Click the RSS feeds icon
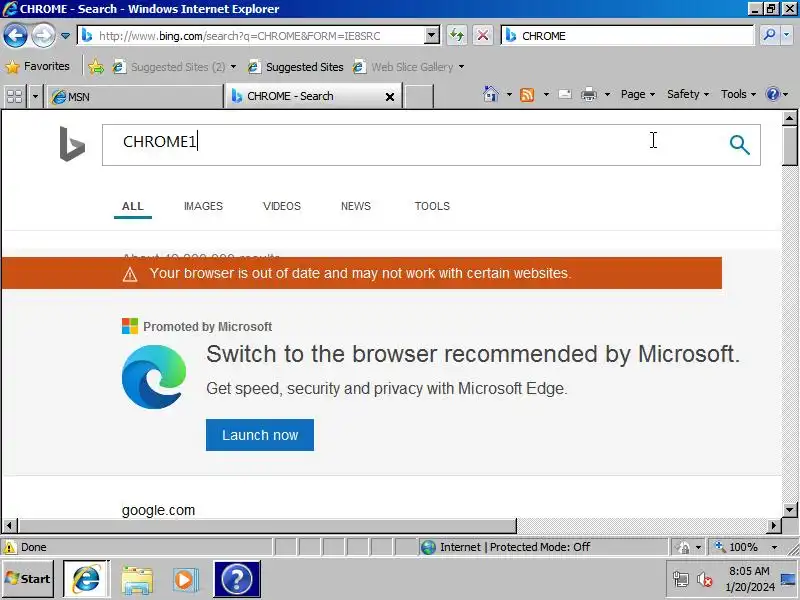The width and height of the screenshot is (800, 600). tap(527, 94)
